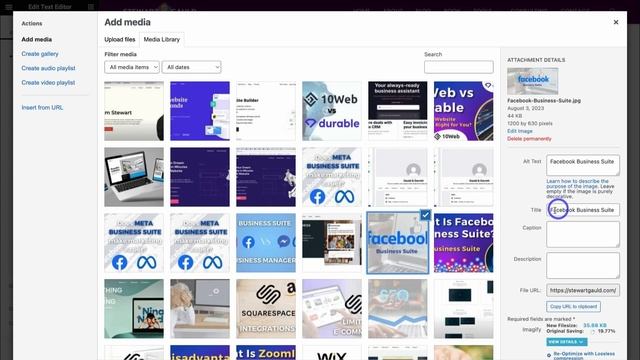Click the Edit Image link
The height and width of the screenshot is (360, 640).
(x=520, y=131)
